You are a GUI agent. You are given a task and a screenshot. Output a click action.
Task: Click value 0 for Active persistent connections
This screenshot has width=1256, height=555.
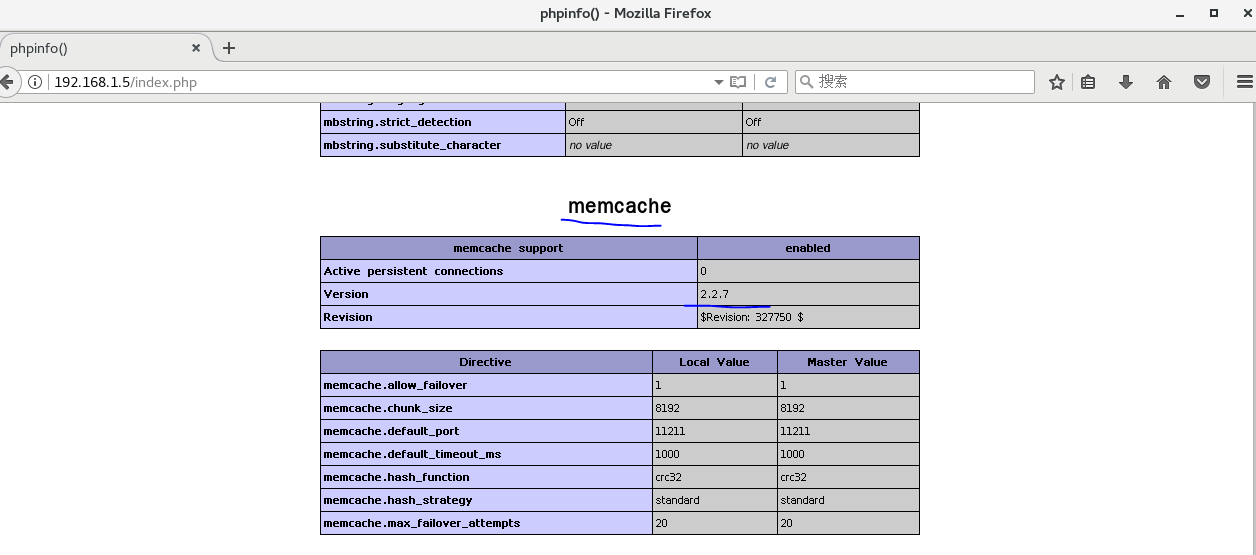click(703, 271)
